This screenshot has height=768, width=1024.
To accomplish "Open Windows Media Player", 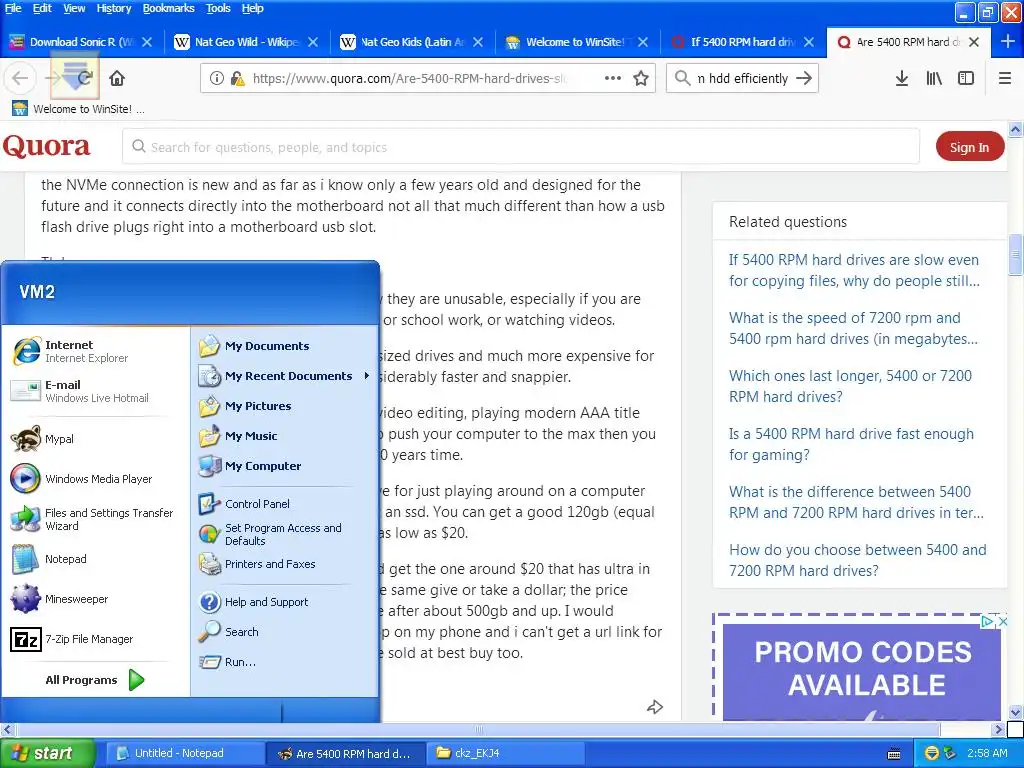I will coord(81,479).
